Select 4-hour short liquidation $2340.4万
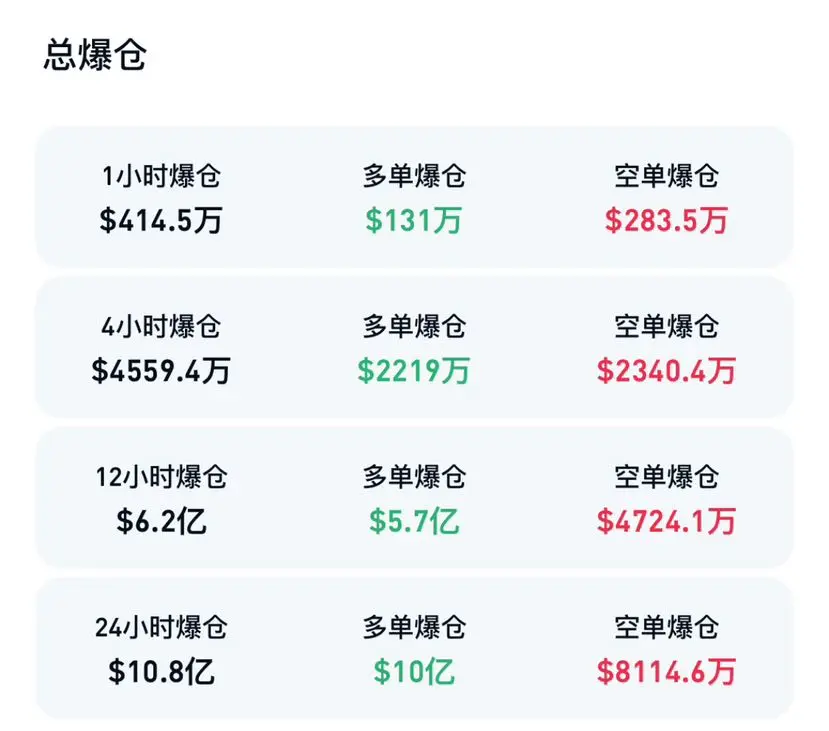The width and height of the screenshot is (829, 731). 666,371
